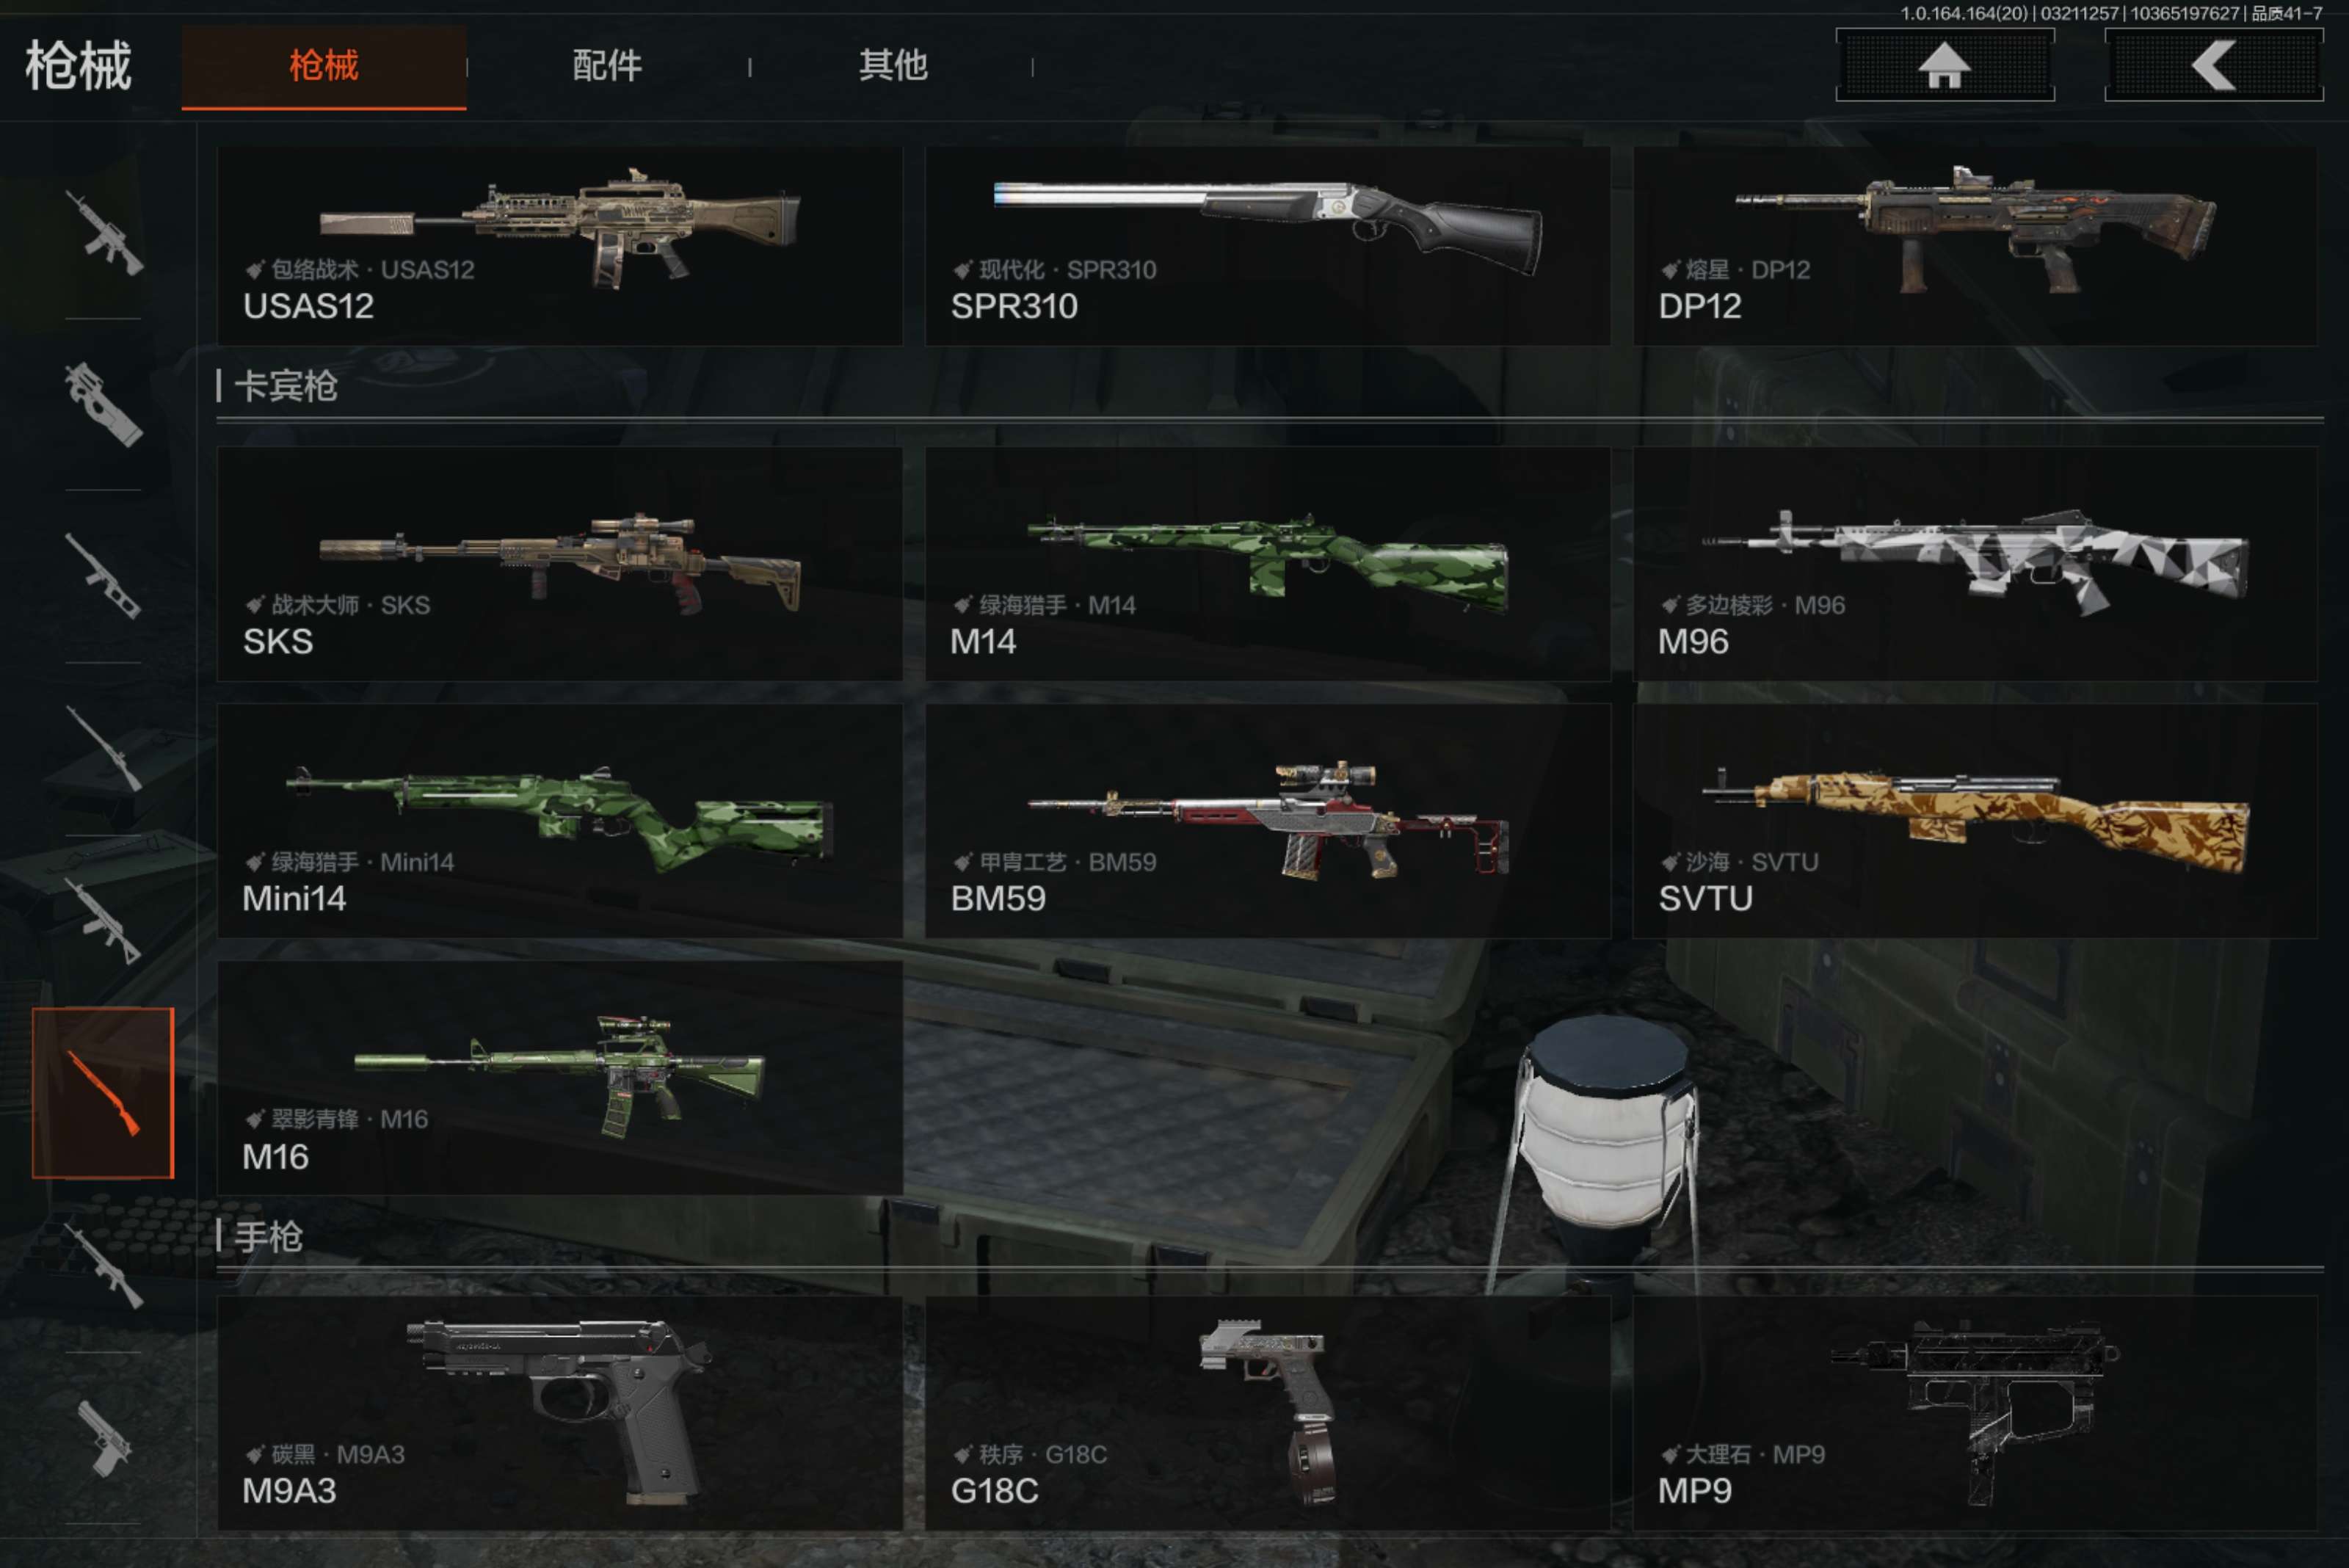Select the highlighted orange carbine category icon
2349x1568 pixels.
[103, 1092]
